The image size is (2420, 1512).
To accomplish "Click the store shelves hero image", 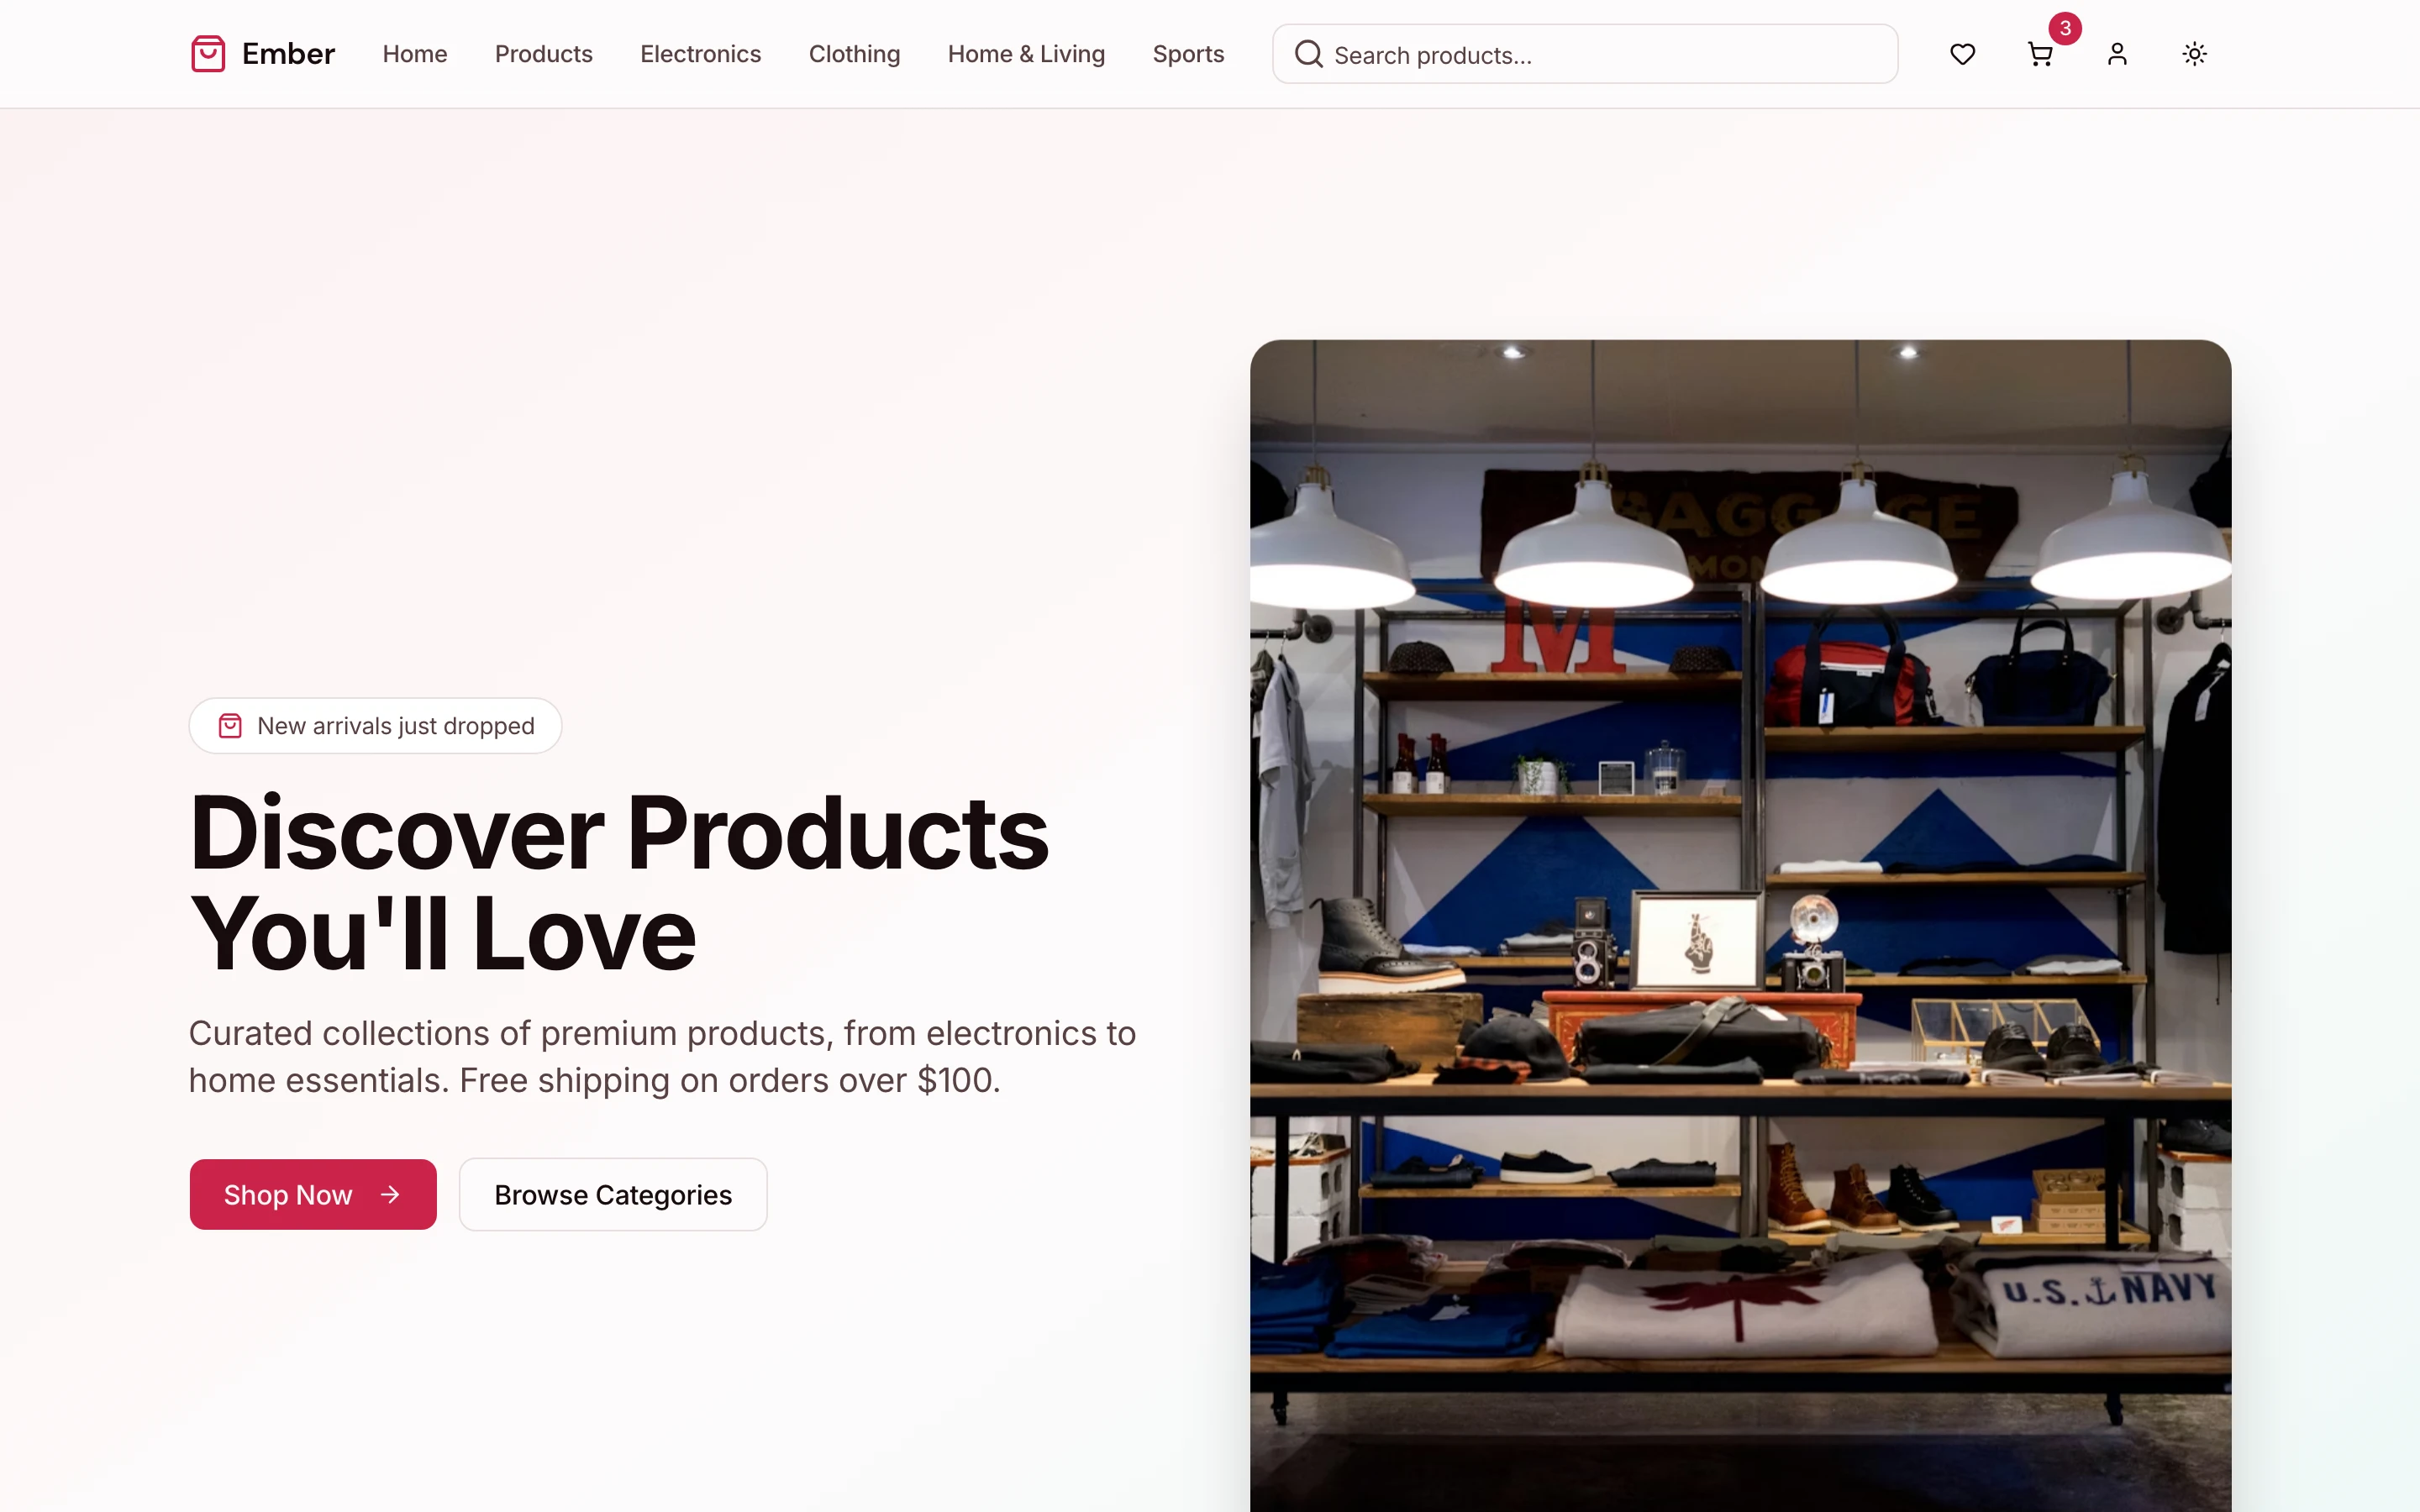I will pos(1740,925).
